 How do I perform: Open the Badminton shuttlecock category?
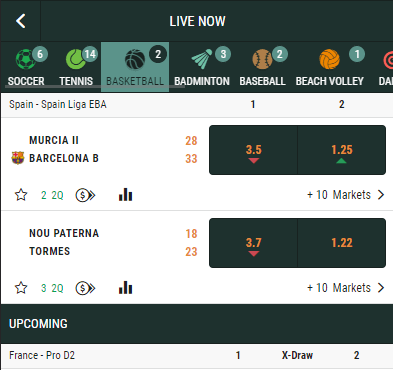tap(202, 67)
